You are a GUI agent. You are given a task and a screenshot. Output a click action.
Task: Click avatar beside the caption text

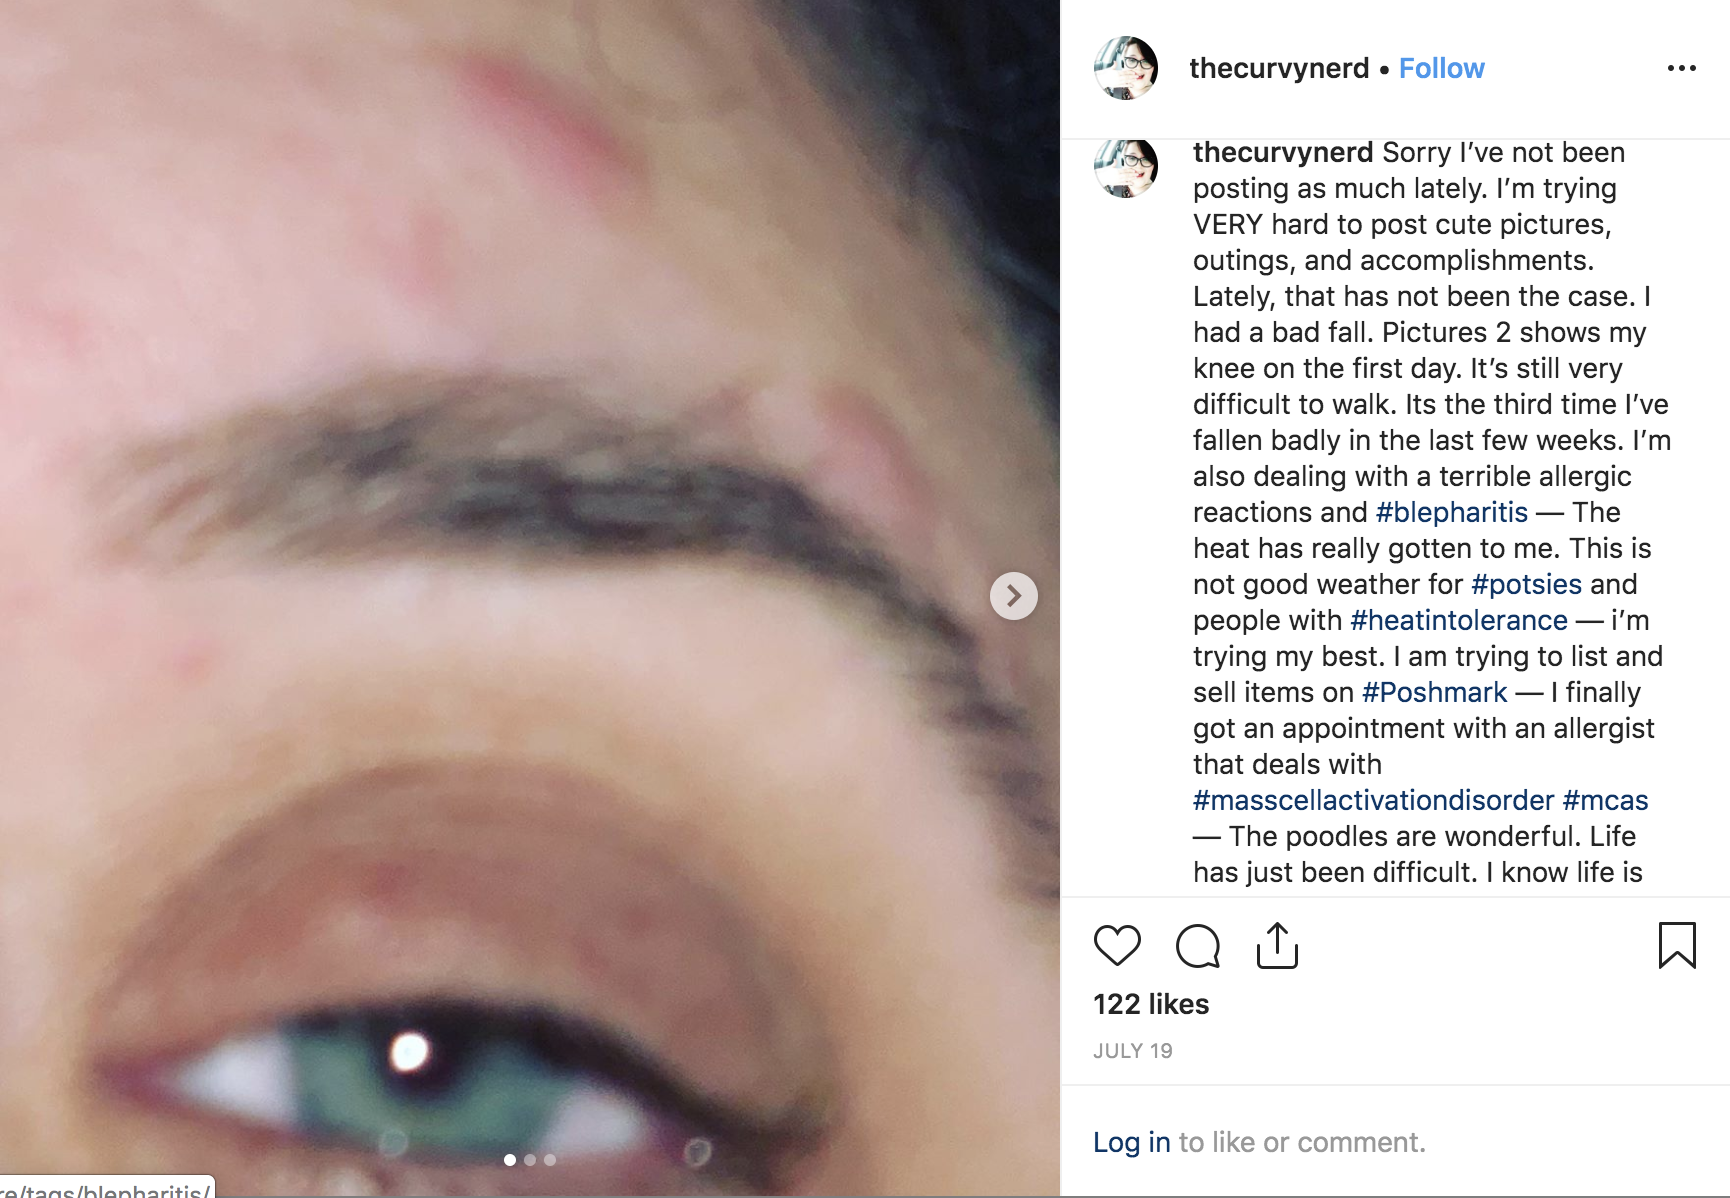(x=1126, y=167)
